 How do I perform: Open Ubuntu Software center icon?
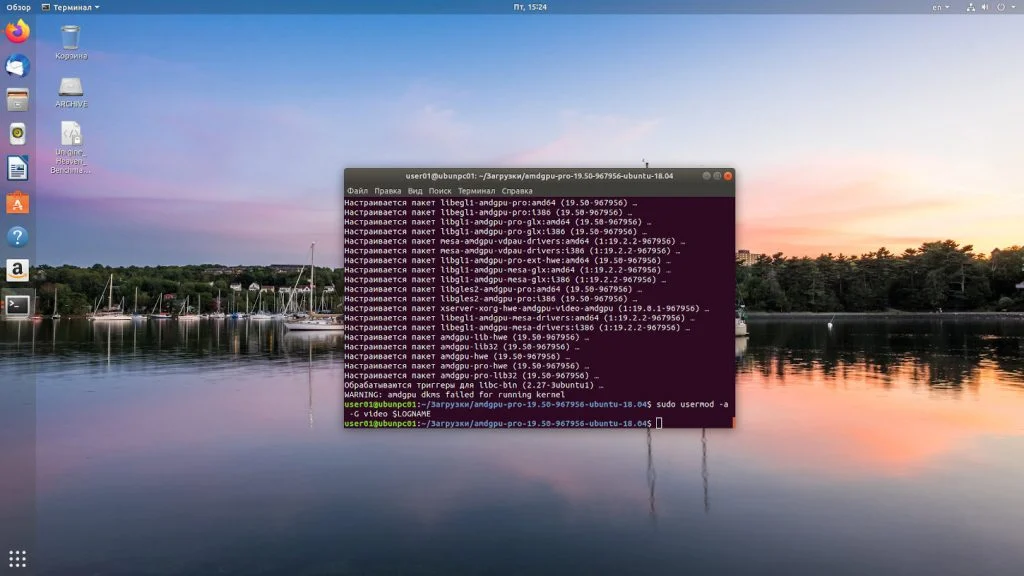18,202
